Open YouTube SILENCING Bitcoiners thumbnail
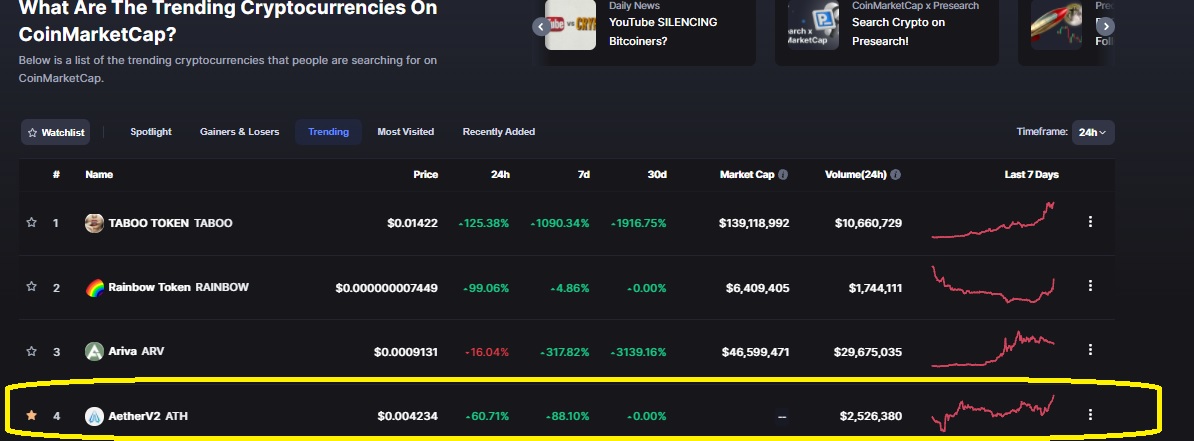The image size is (1194, 441). (x=570, y=25)
